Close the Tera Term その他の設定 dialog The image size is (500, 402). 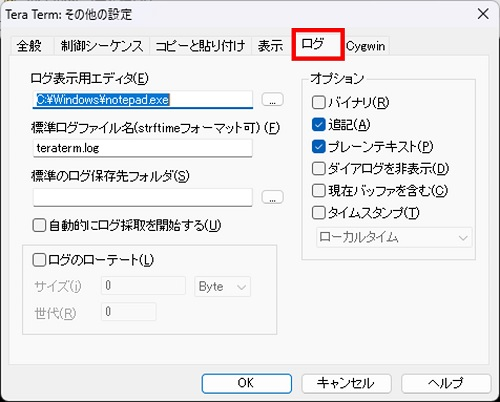(x=483, y=14)
